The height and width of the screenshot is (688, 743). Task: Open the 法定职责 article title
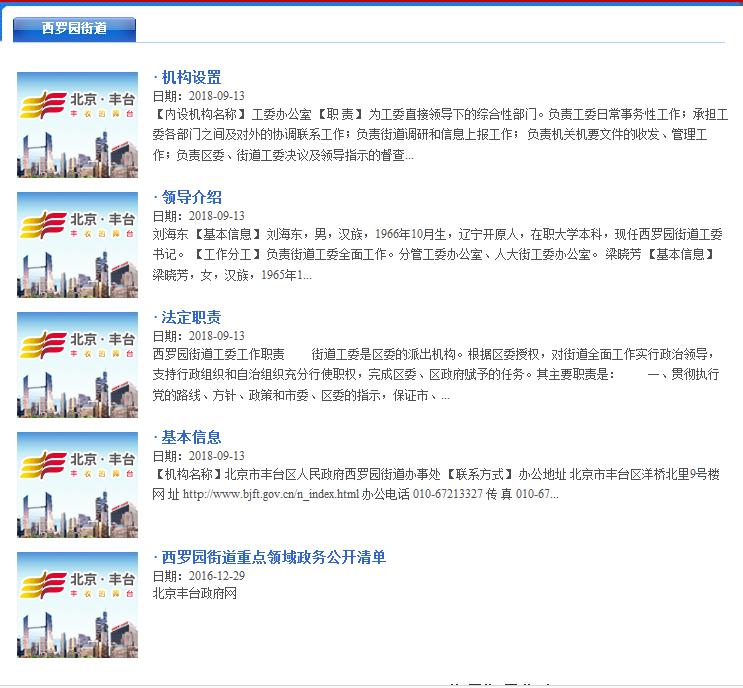(191, 318)
